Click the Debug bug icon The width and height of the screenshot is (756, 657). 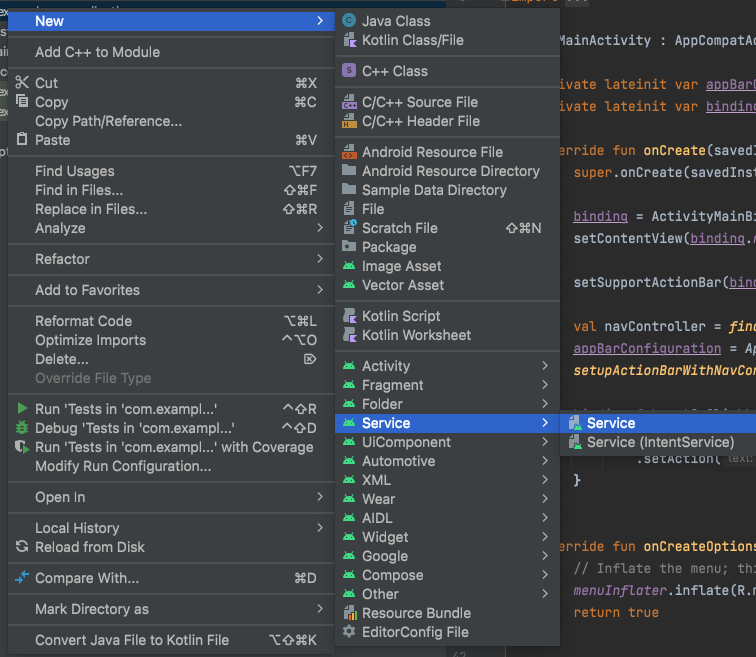22,427
